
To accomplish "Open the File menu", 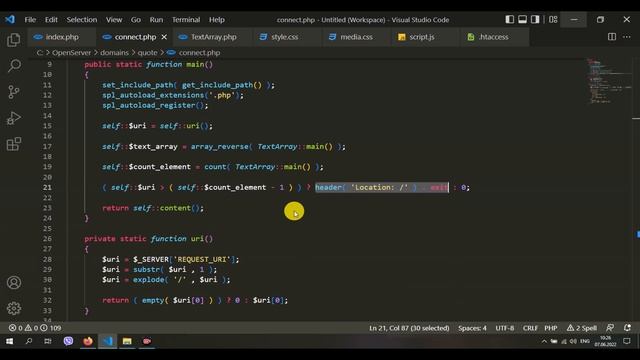I will click(30, 20).
